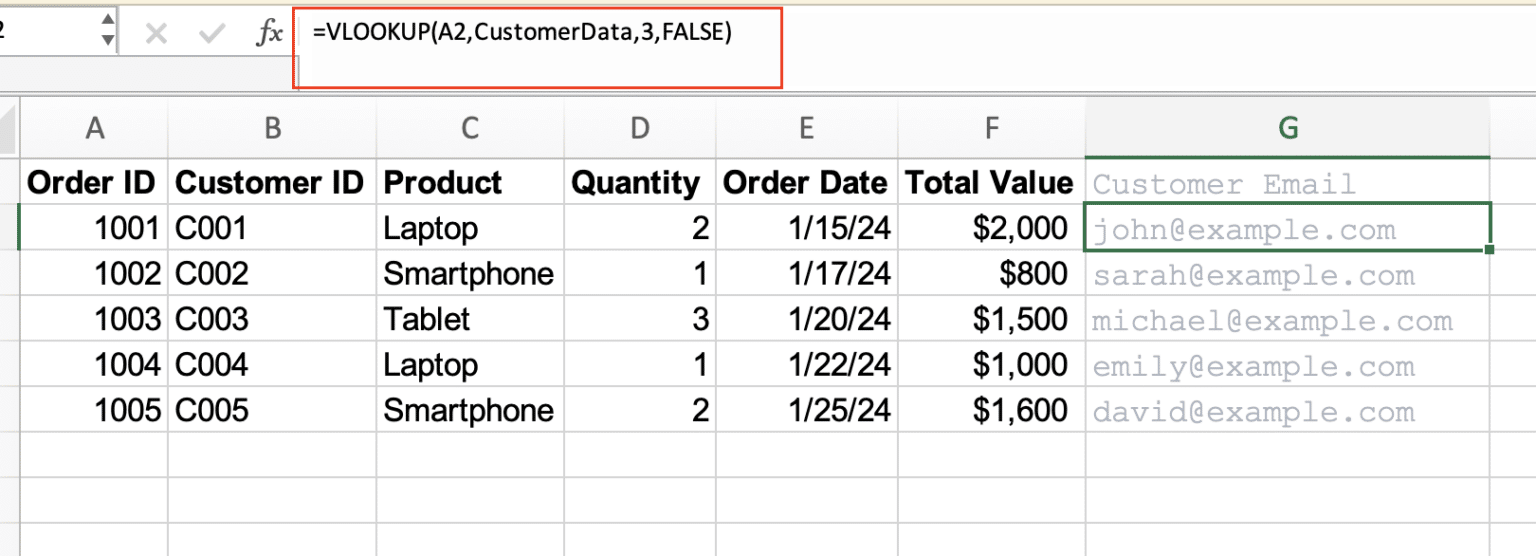Click the david@example.com cell
Image resolution: width=1536 pixels, height=556 pixels.
tap(1288, 410)
